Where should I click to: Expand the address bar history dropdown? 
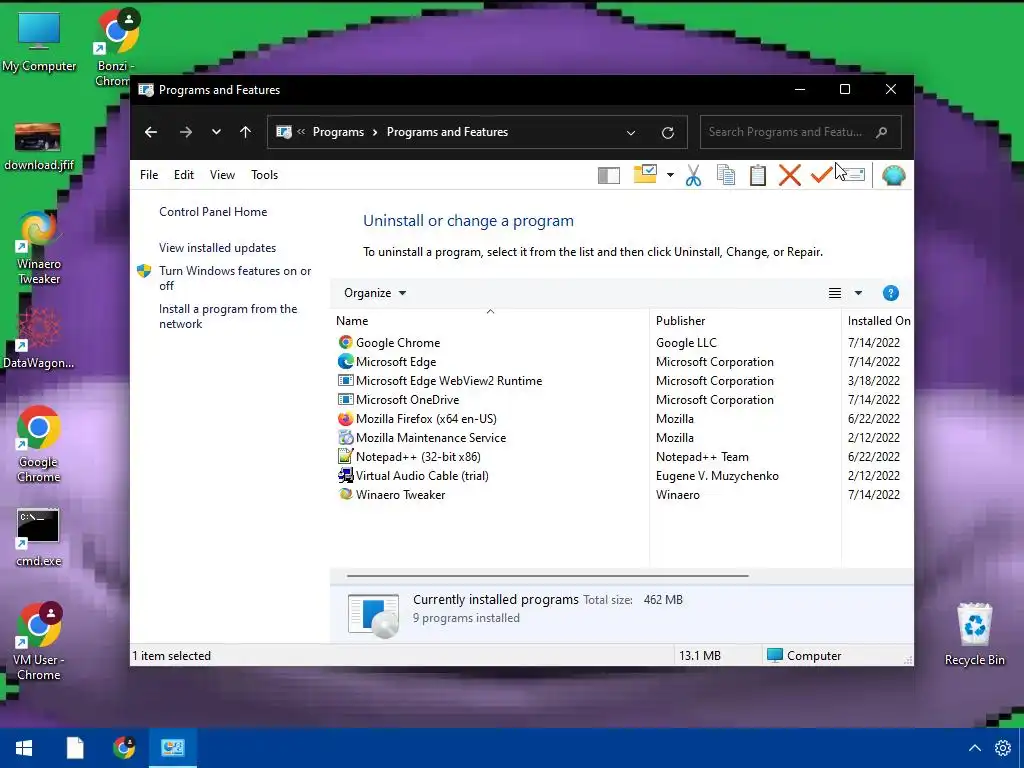click(631, 133)
